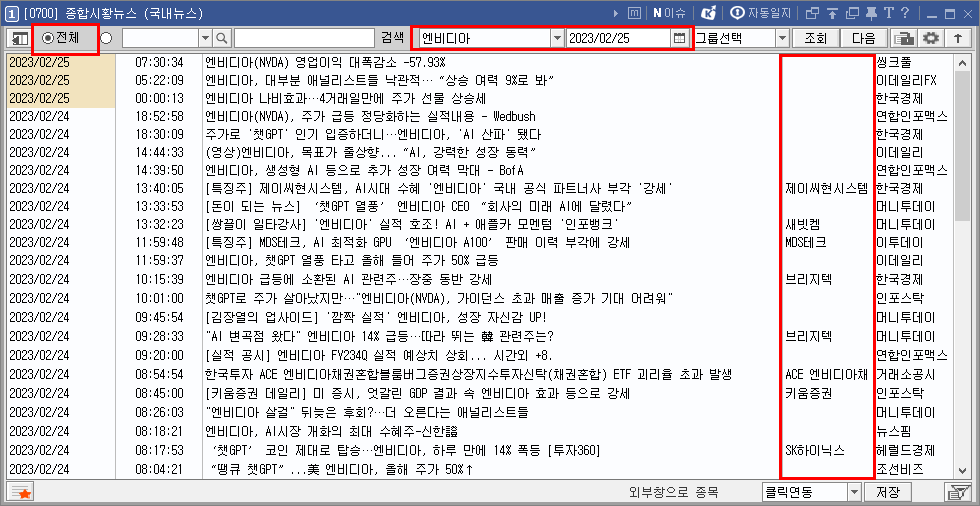Open the stock code dropdown arrow
The height and width of the screenshot is (506, 980).
(206, 38)
